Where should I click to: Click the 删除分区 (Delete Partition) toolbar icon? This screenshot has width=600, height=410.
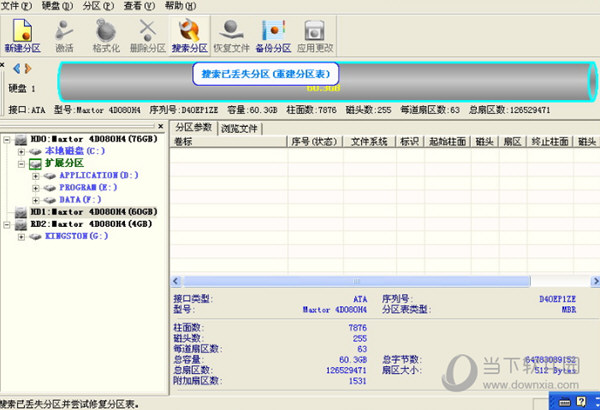(147, 34)
